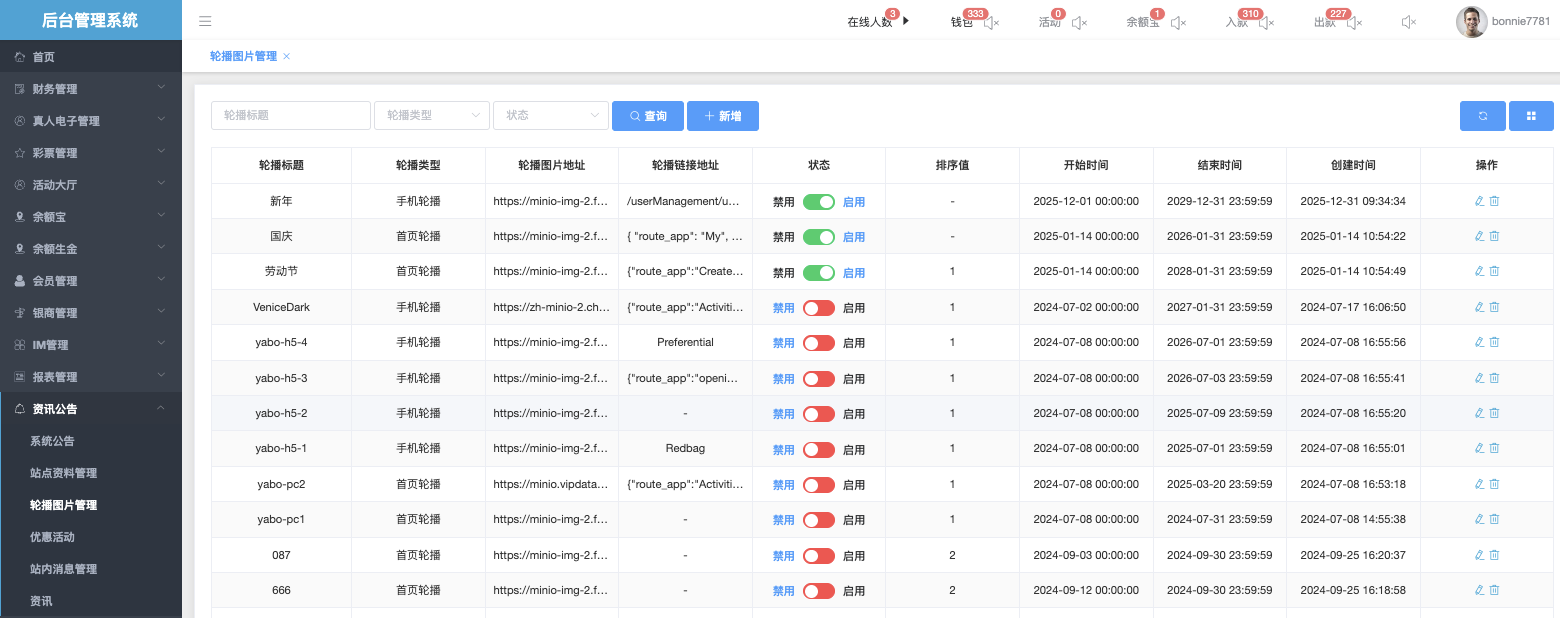This screenshot has height=618, width=1560.
Task: Click the refresh icon button
Action: (1482, 116)
